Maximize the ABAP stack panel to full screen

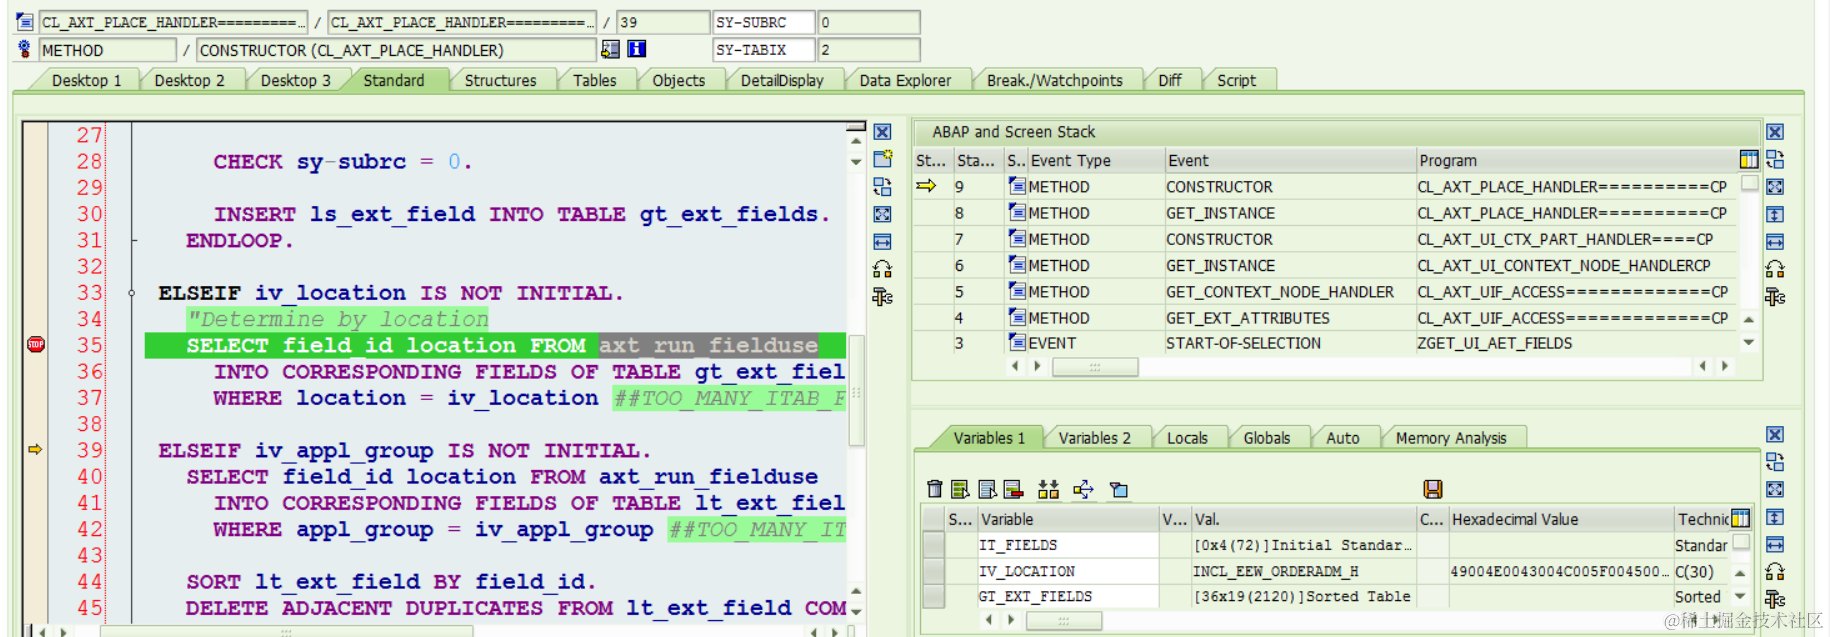pyautogui.click(x=1775, y=187)
